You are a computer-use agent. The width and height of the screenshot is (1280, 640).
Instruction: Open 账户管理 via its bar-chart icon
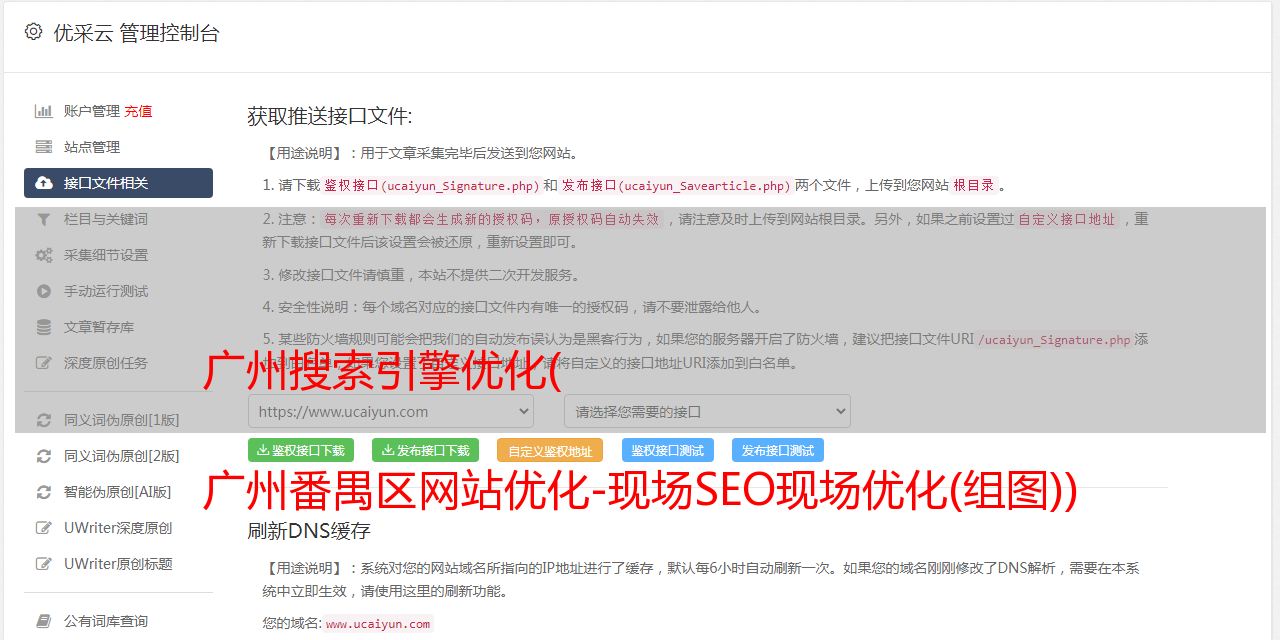(x=44, y=111)
